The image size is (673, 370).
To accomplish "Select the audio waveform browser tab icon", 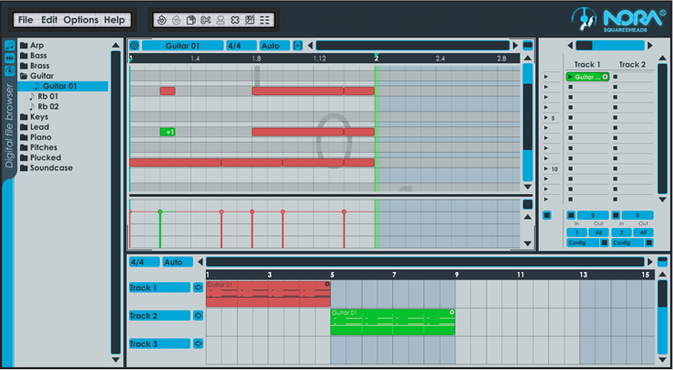I will (x=9, y=58).
